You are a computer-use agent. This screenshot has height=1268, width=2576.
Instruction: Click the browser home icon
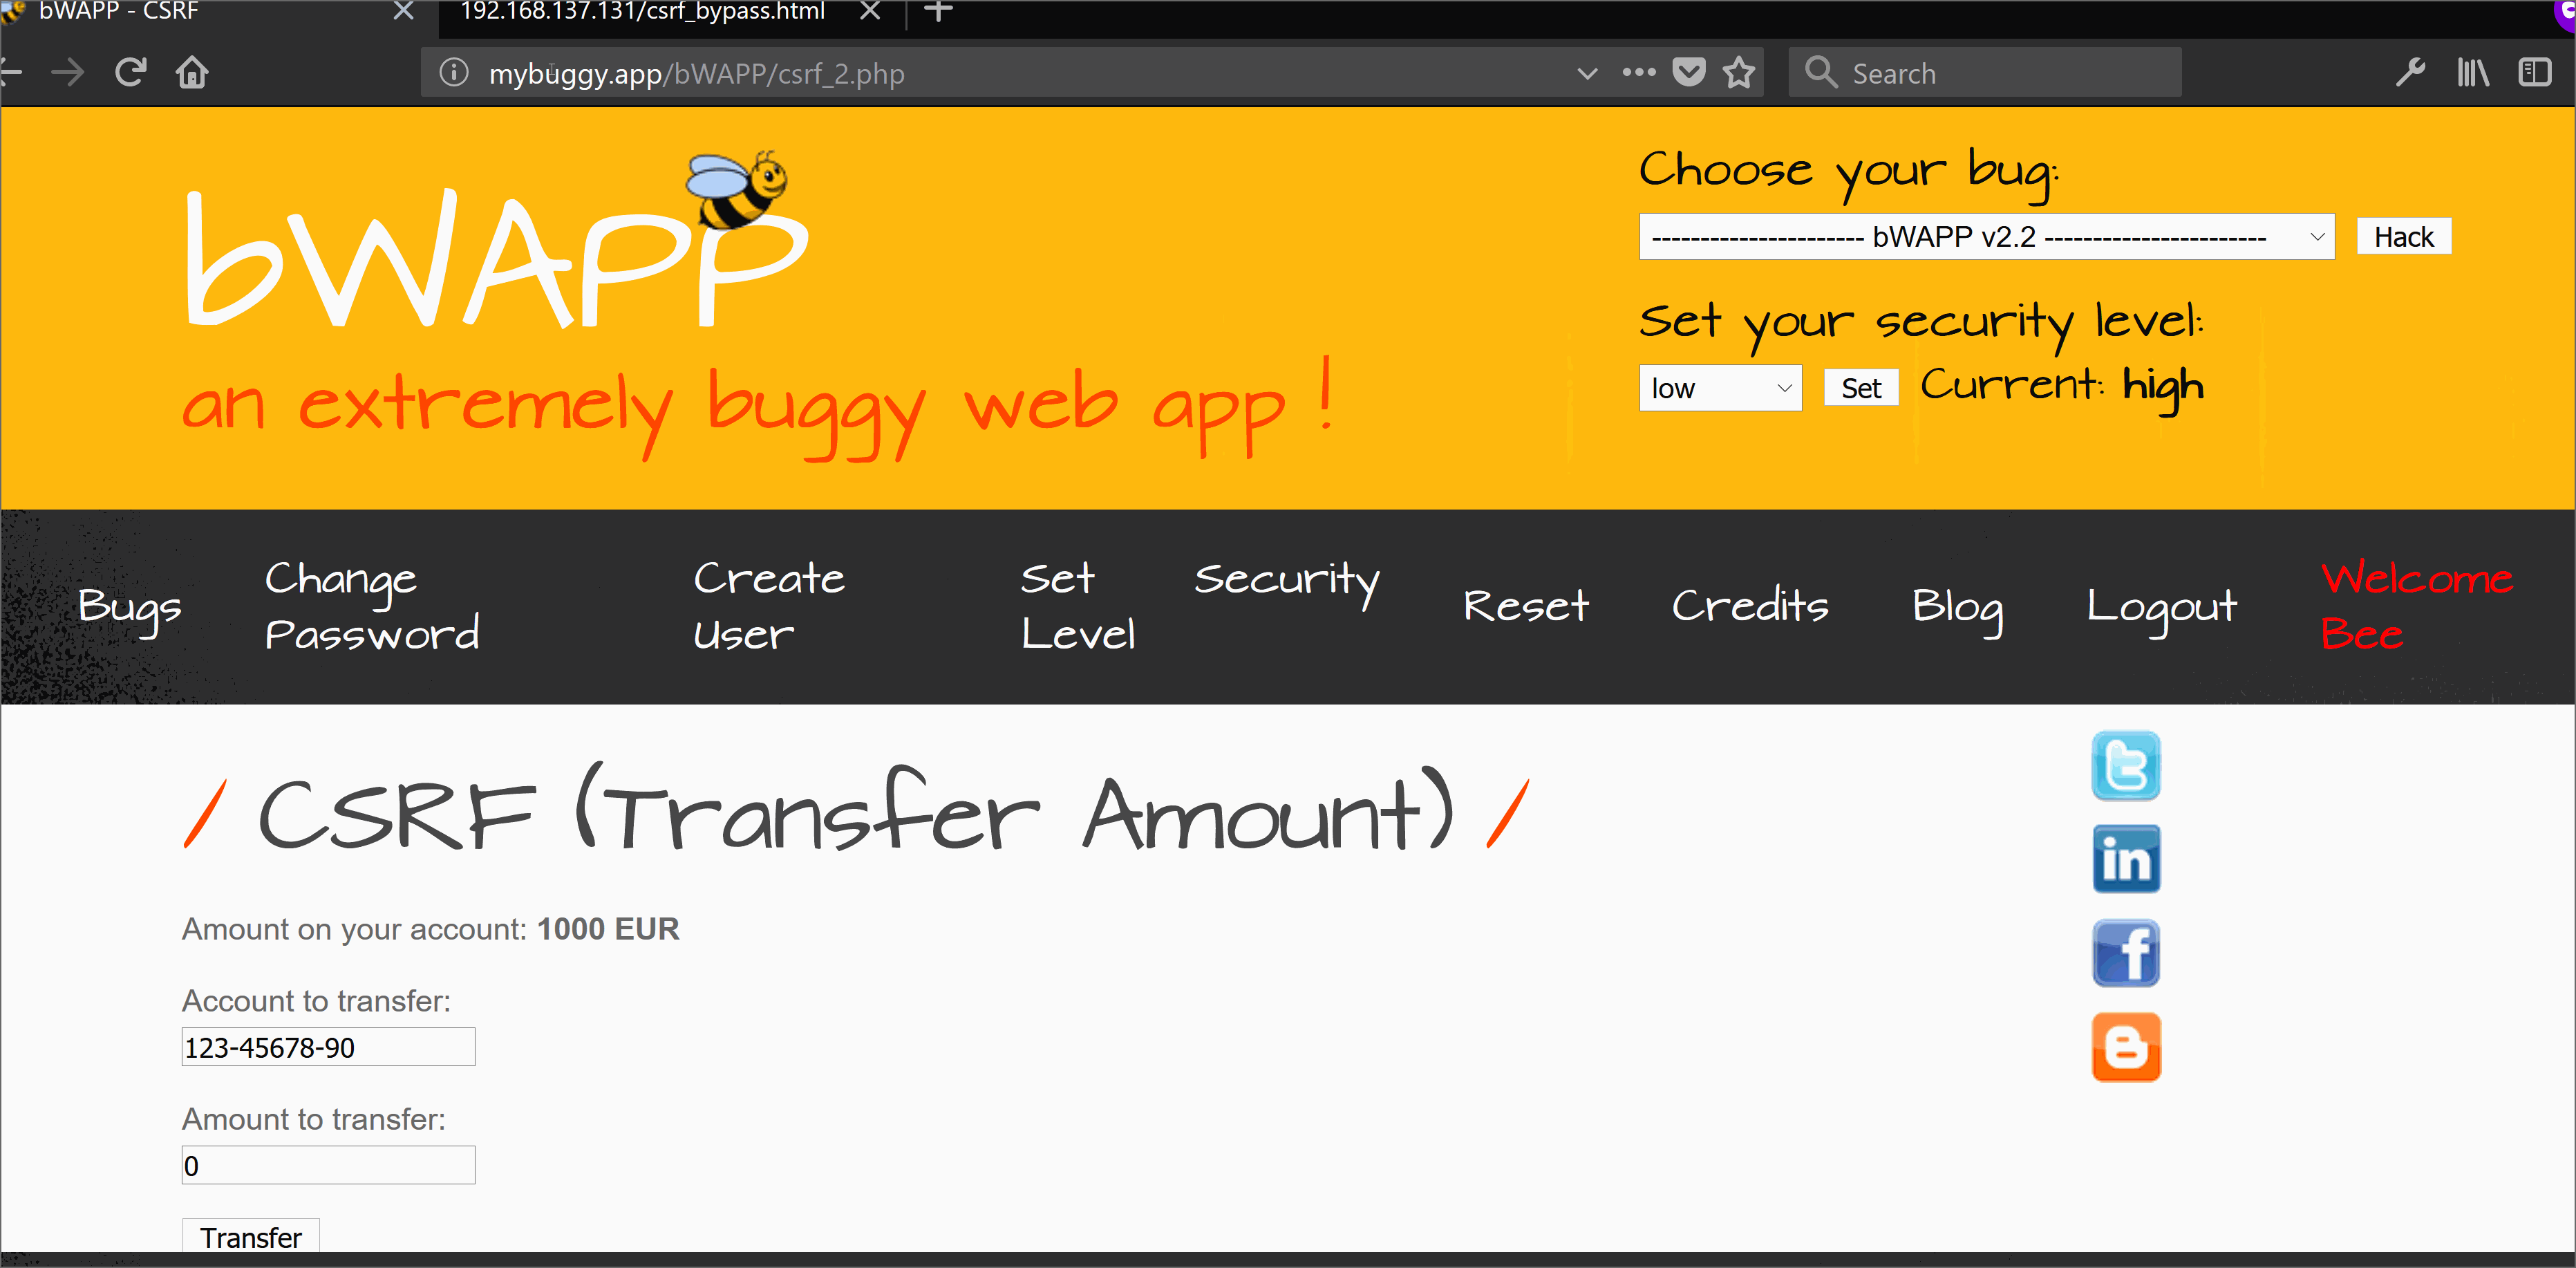[192, 73]
